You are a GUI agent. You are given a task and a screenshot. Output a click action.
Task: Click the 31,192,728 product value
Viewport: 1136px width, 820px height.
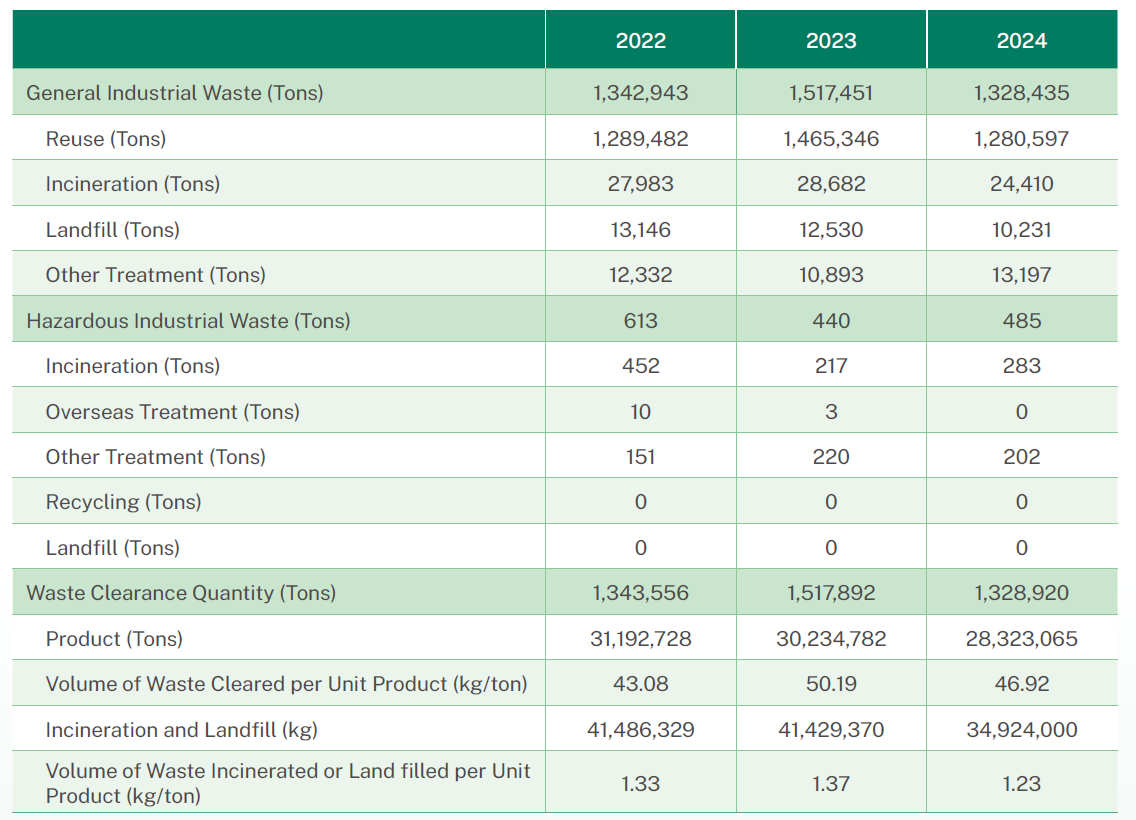pos(640,639)
